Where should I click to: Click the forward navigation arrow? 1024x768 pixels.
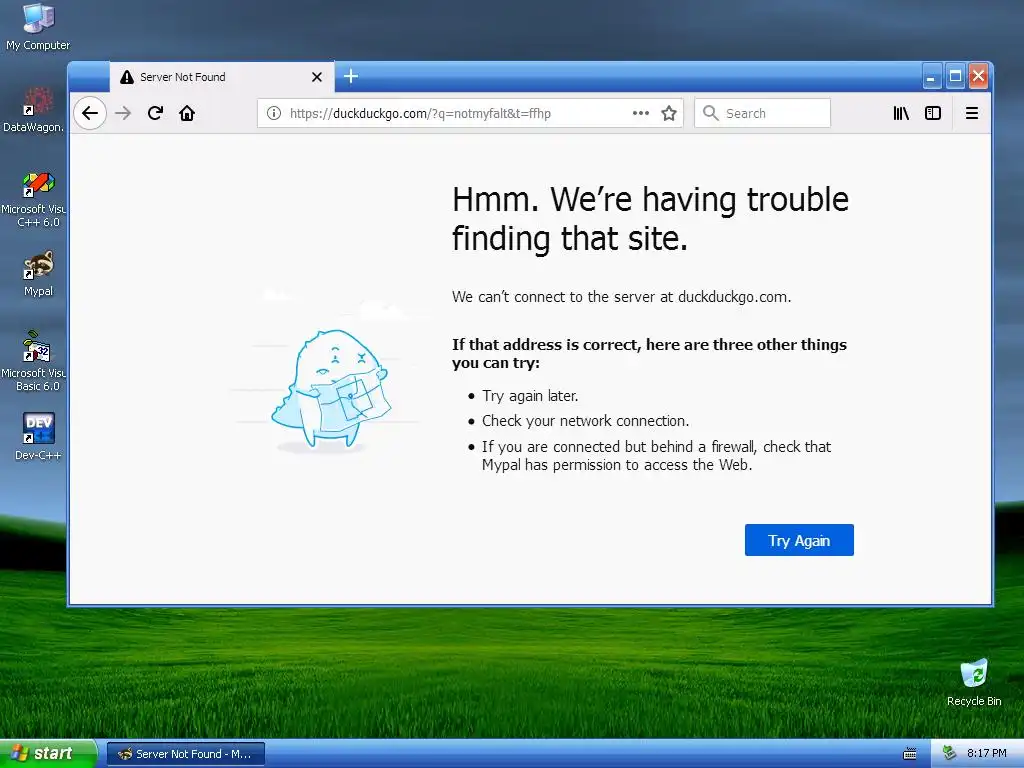coord(123,113)
